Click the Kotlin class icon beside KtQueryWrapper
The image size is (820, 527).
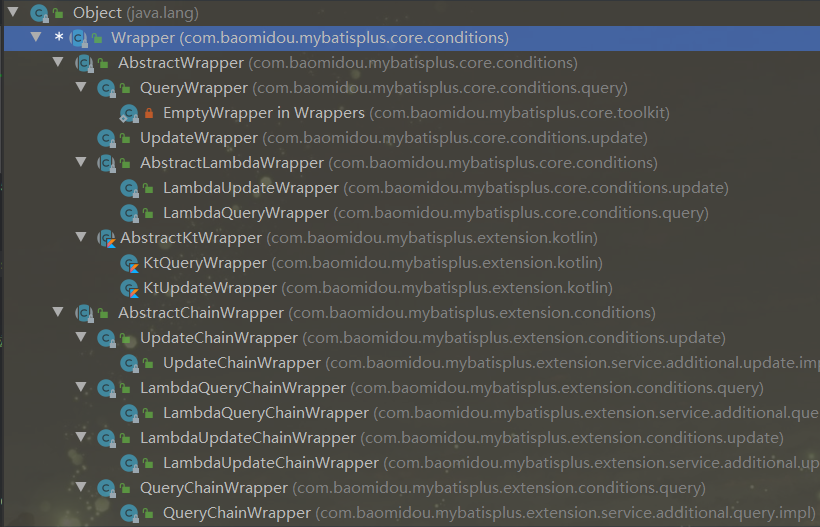tap(129, 264)
